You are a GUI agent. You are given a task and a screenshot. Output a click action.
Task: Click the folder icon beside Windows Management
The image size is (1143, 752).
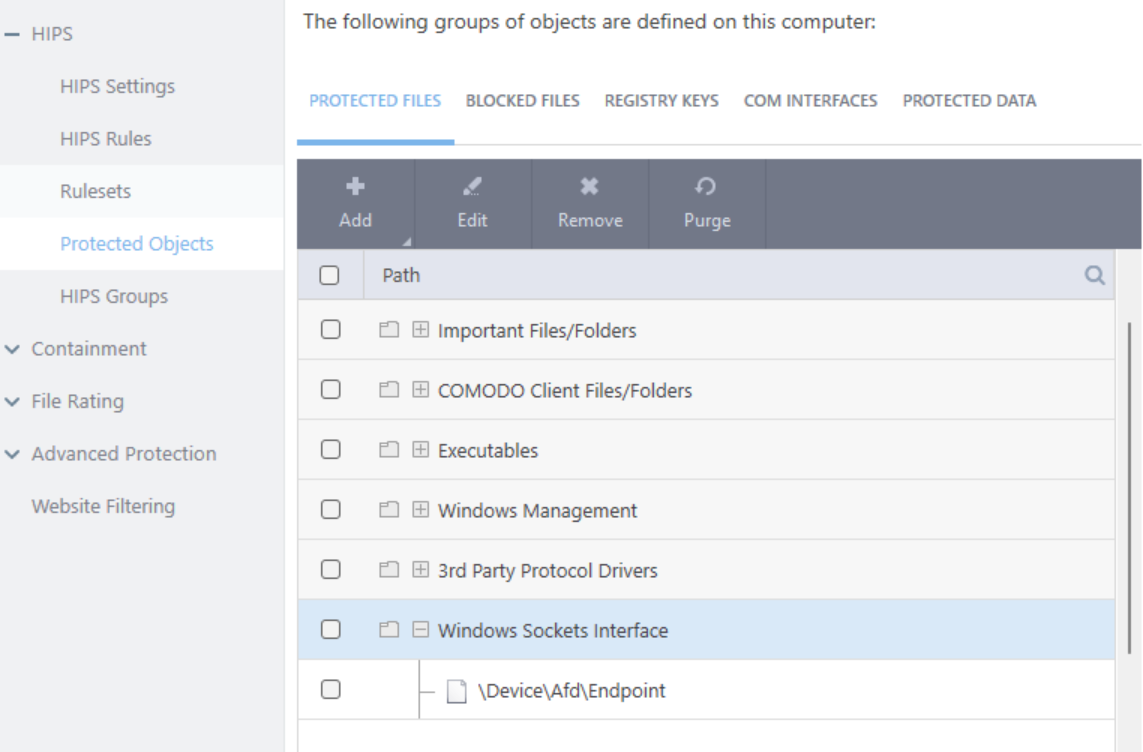389,511
